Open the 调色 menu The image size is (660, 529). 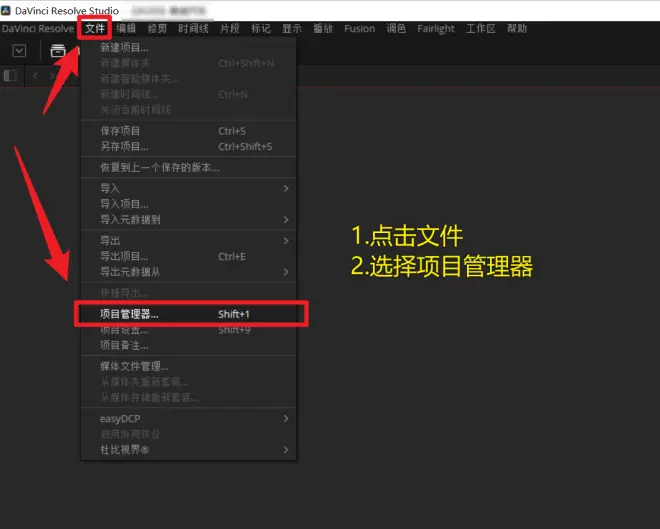tap(396, 29)
